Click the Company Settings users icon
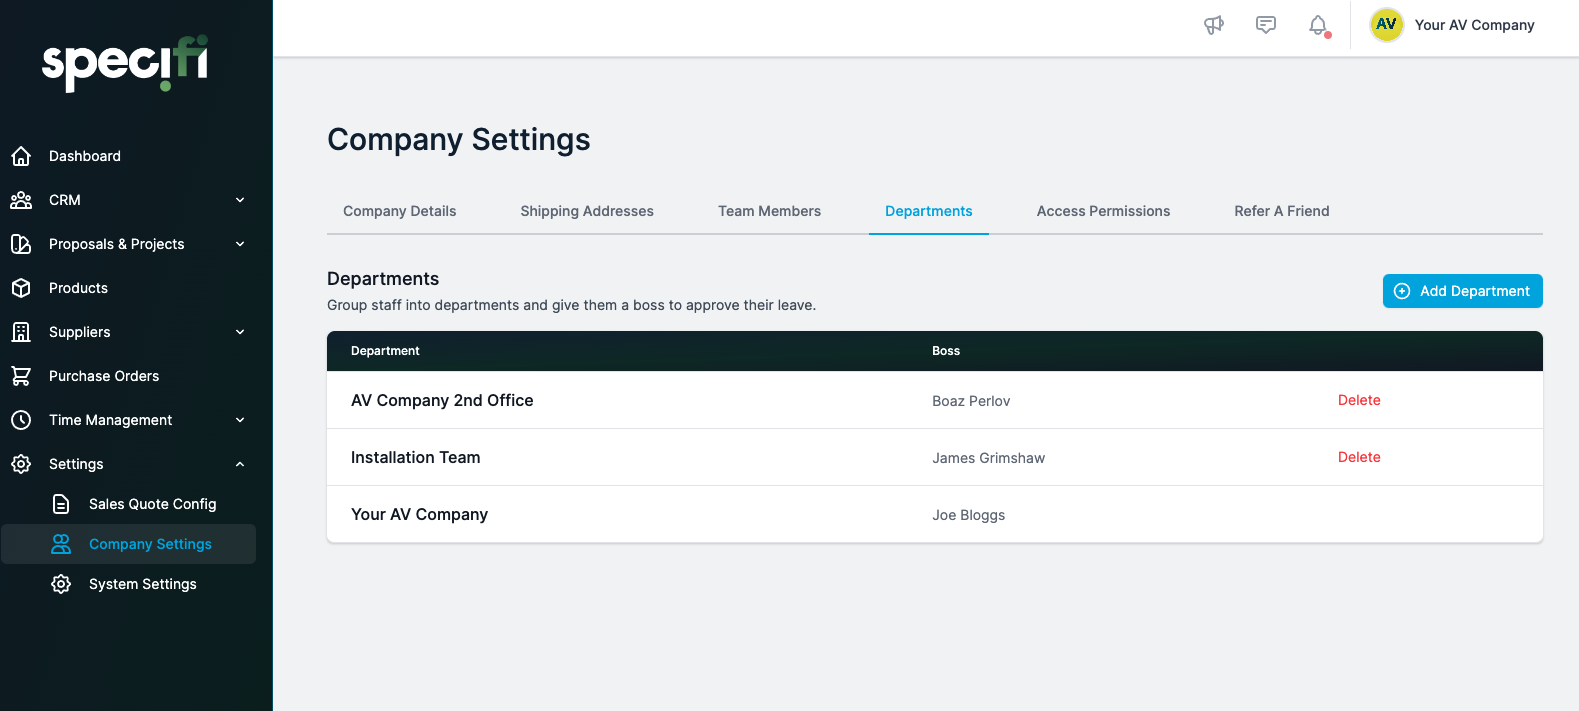Viewport: 1579px width, 711px height. point(61,544)
